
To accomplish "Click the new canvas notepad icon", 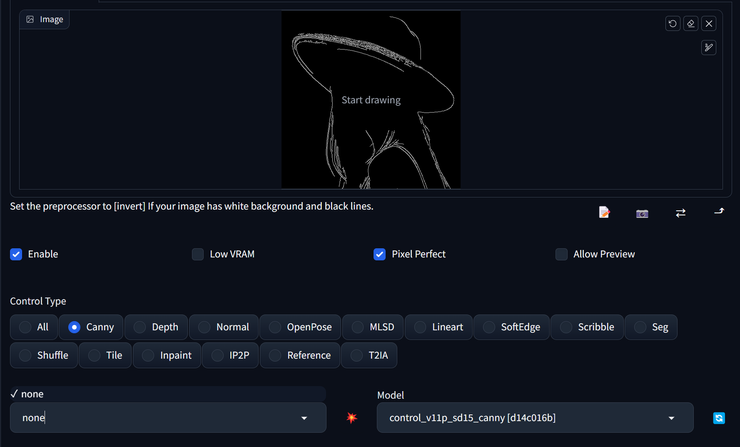I will point(604,212).
